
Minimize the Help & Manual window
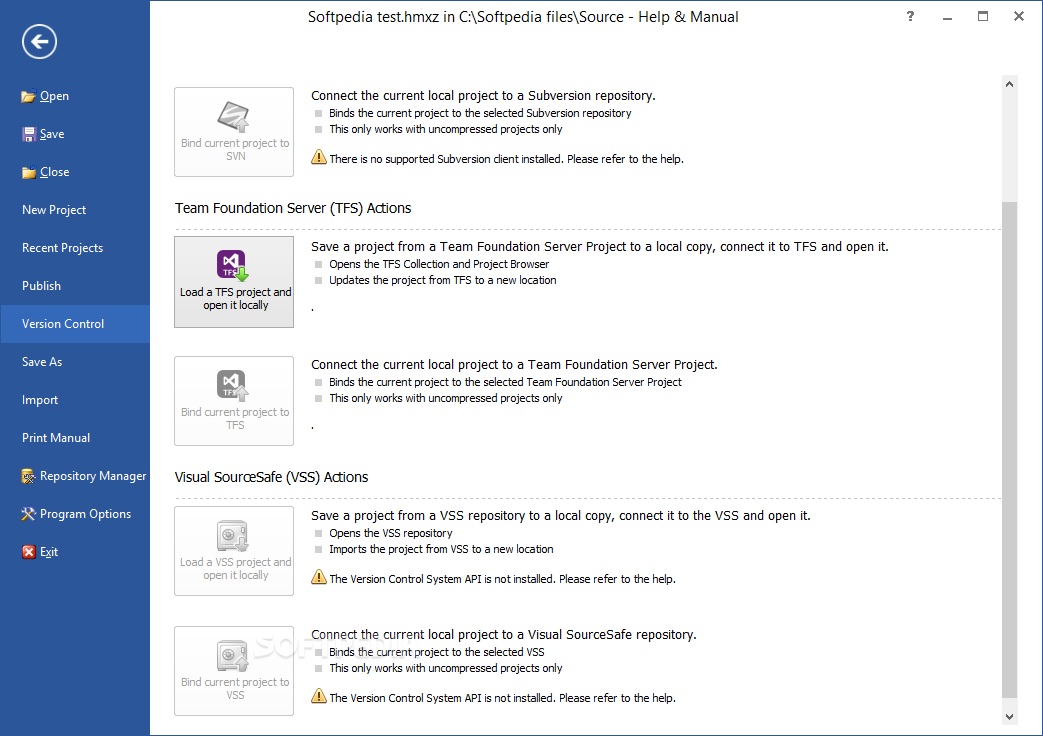coord(947,17)
